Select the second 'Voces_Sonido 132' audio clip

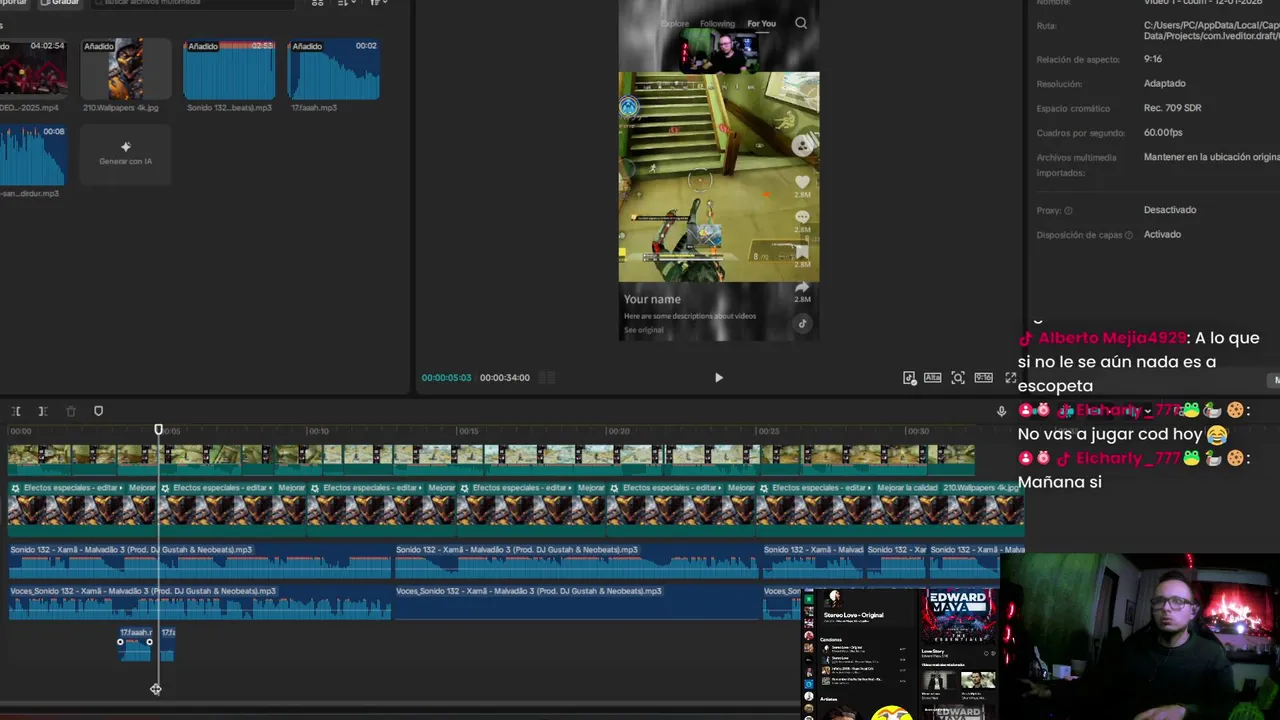[577, 603]
